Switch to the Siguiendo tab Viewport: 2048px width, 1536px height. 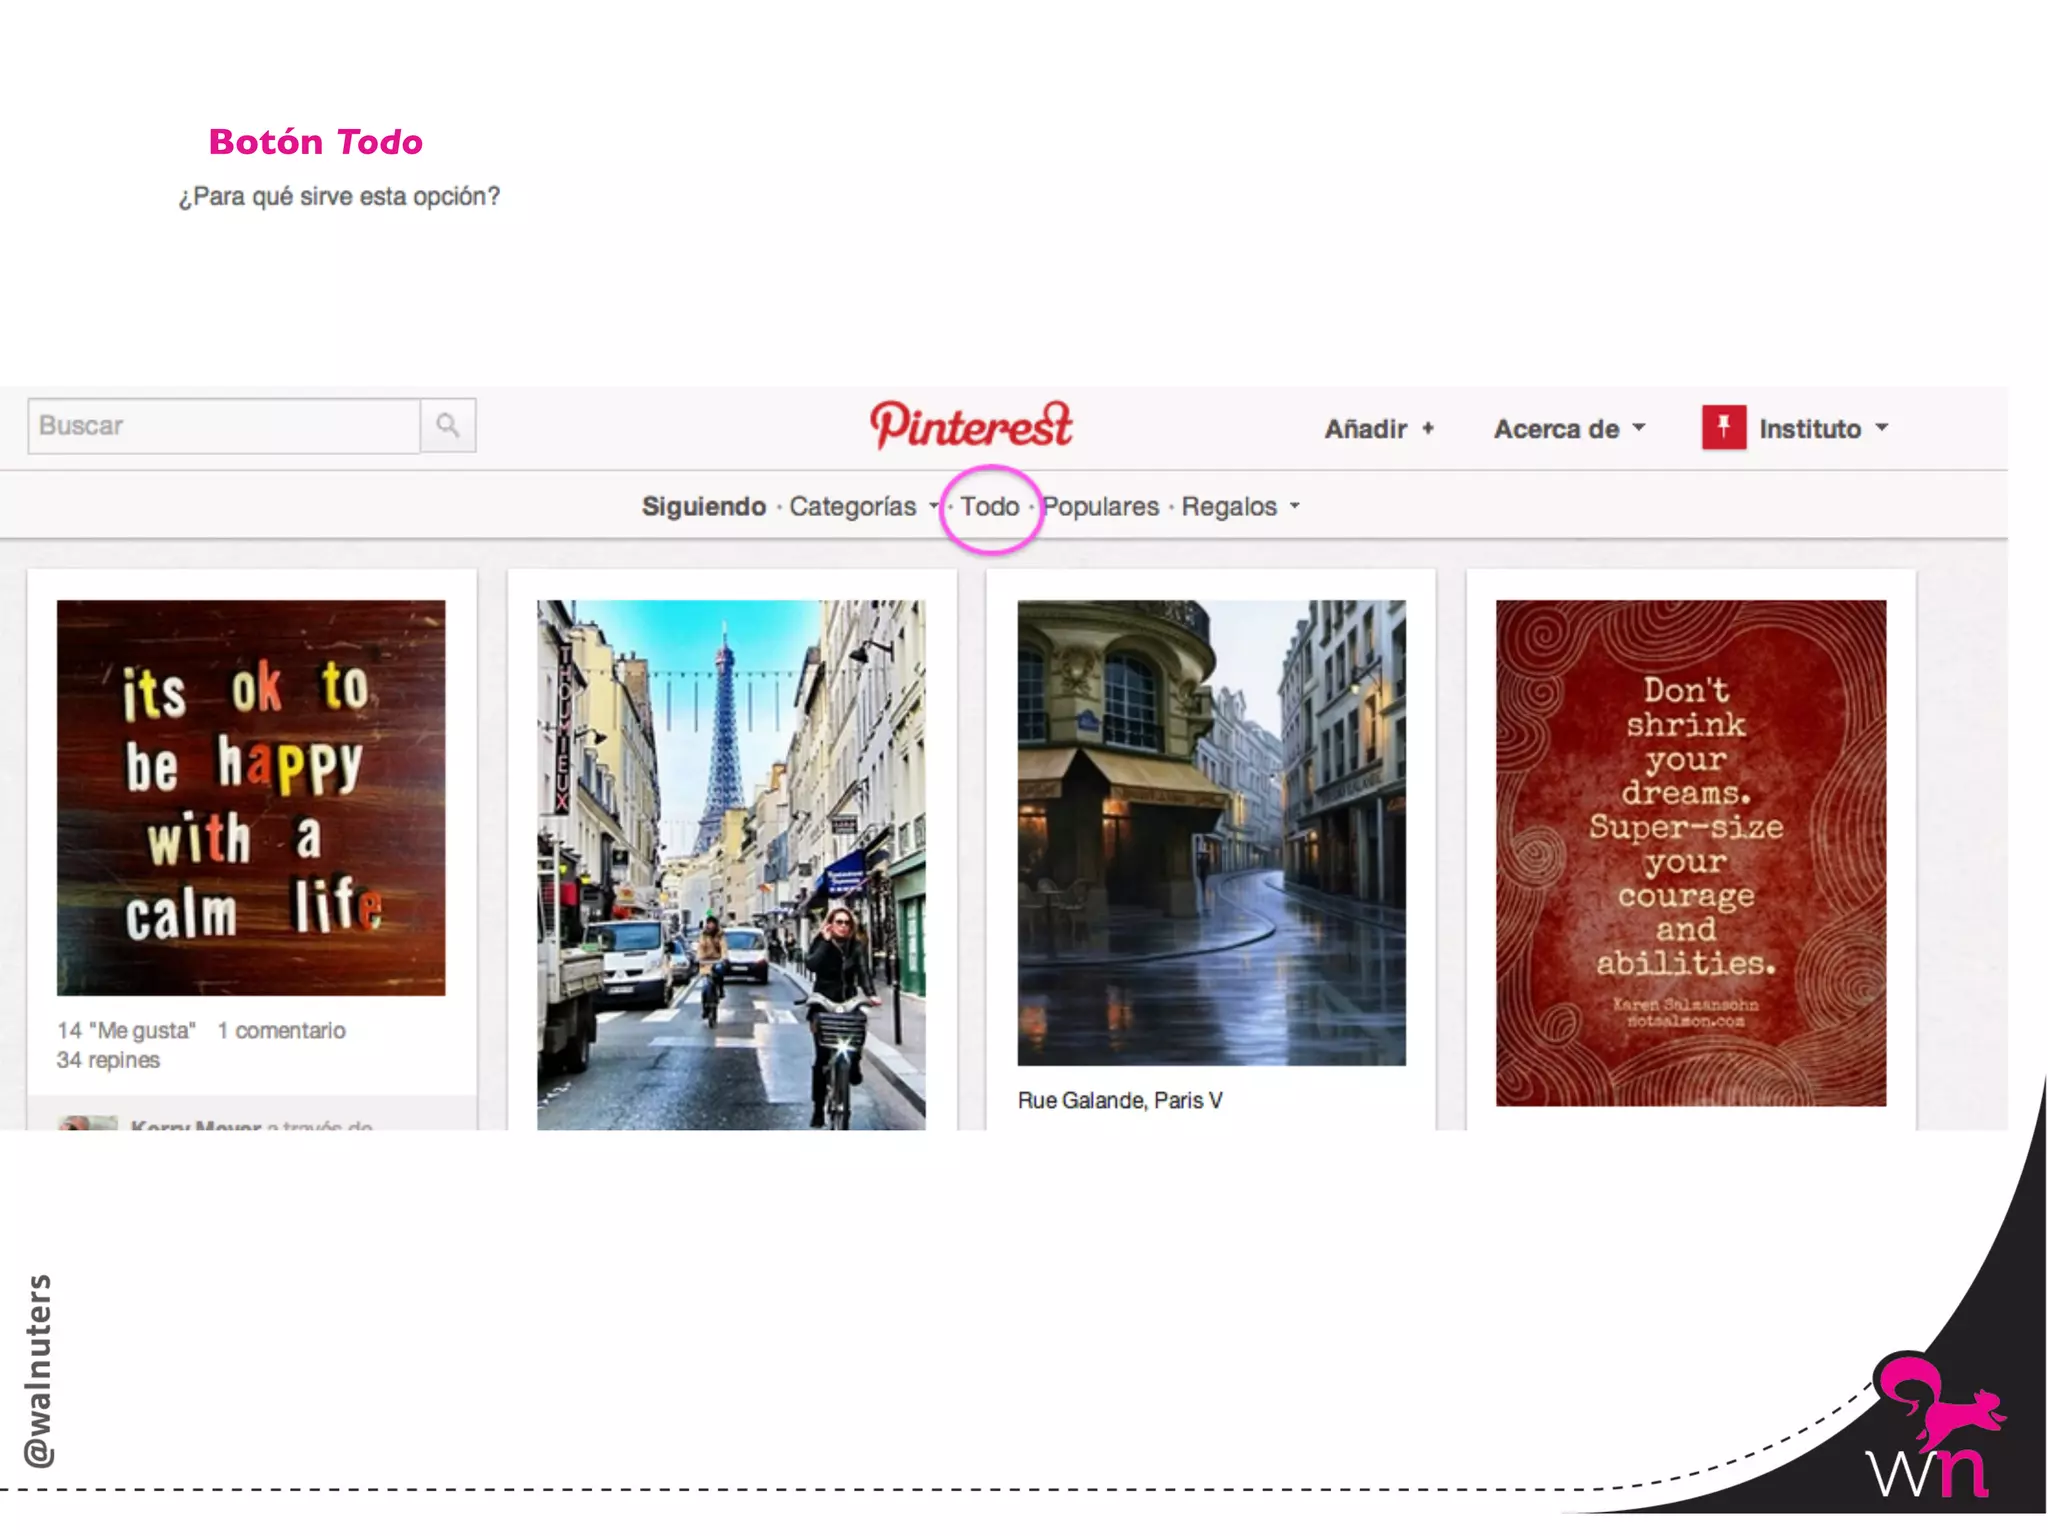(703, 507)
